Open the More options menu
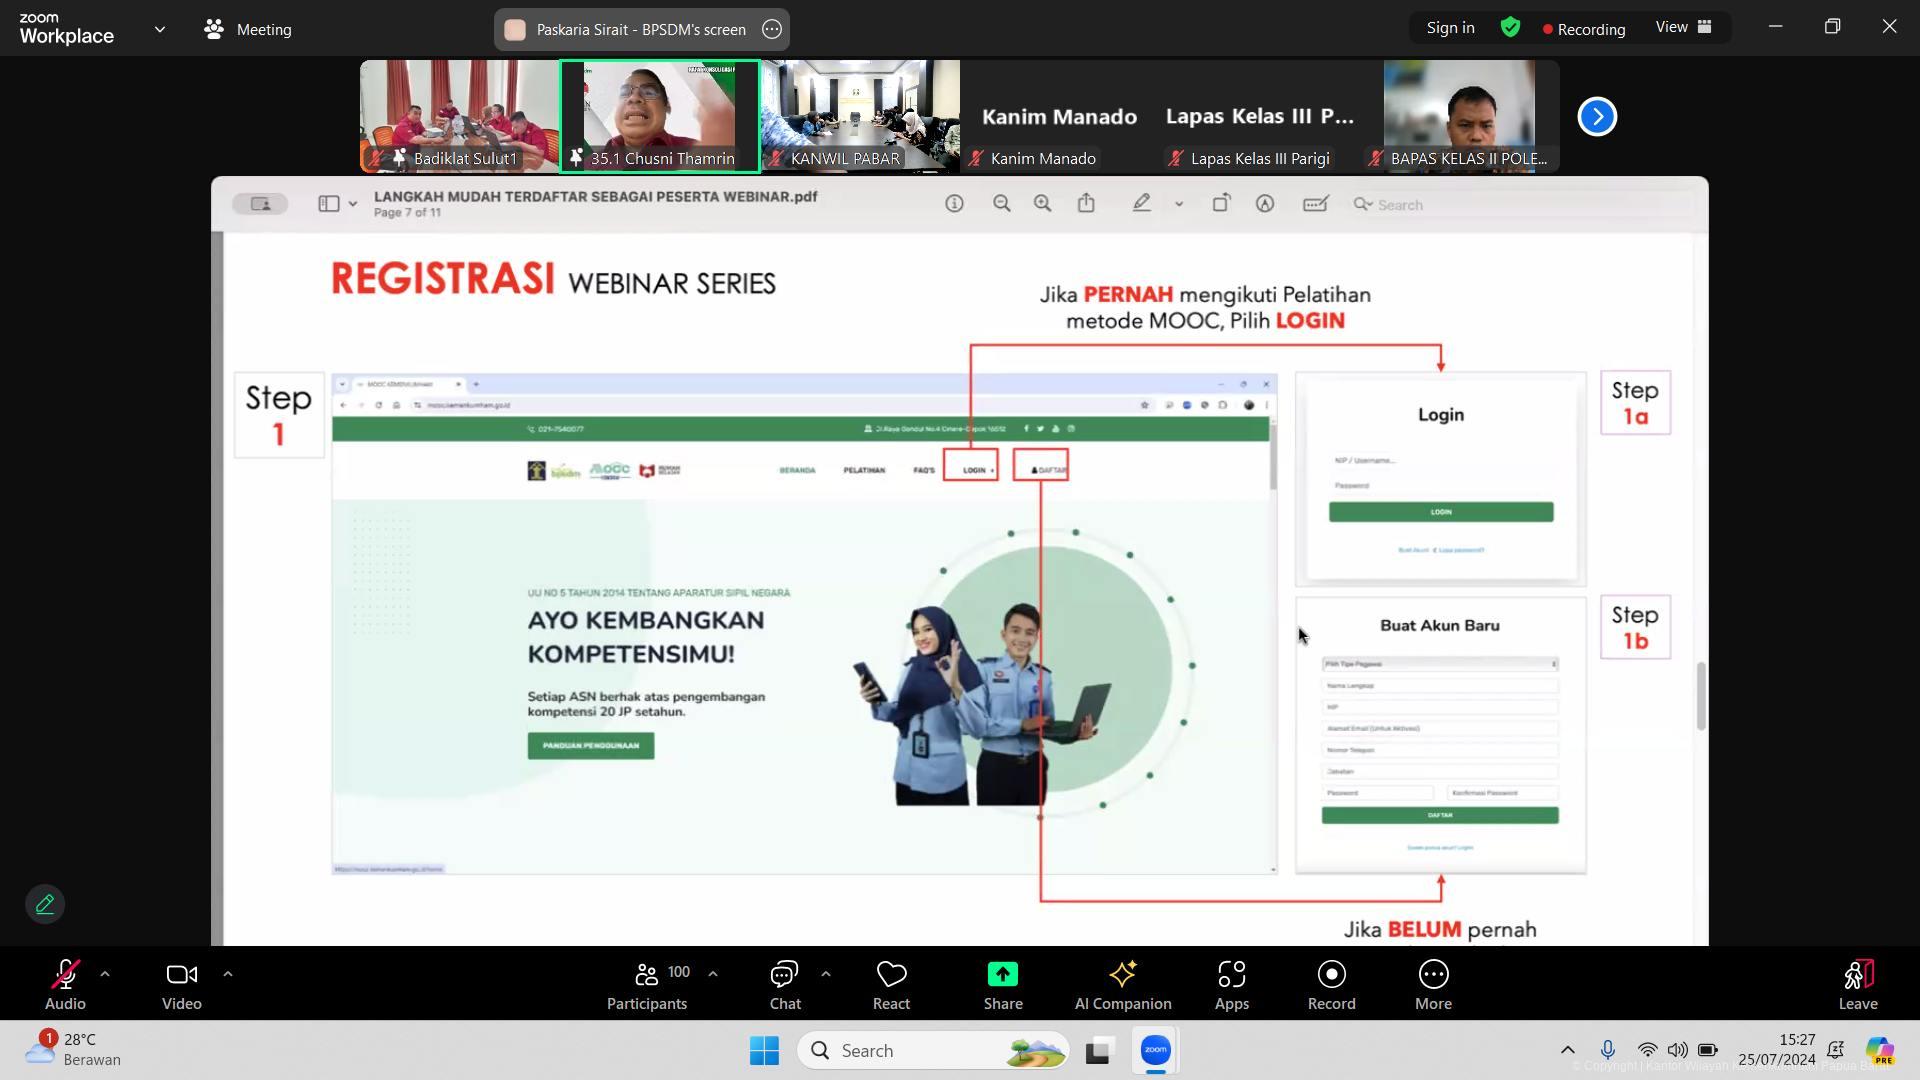Viewport: 1920px width, 1080px height. coord(1433,985)
